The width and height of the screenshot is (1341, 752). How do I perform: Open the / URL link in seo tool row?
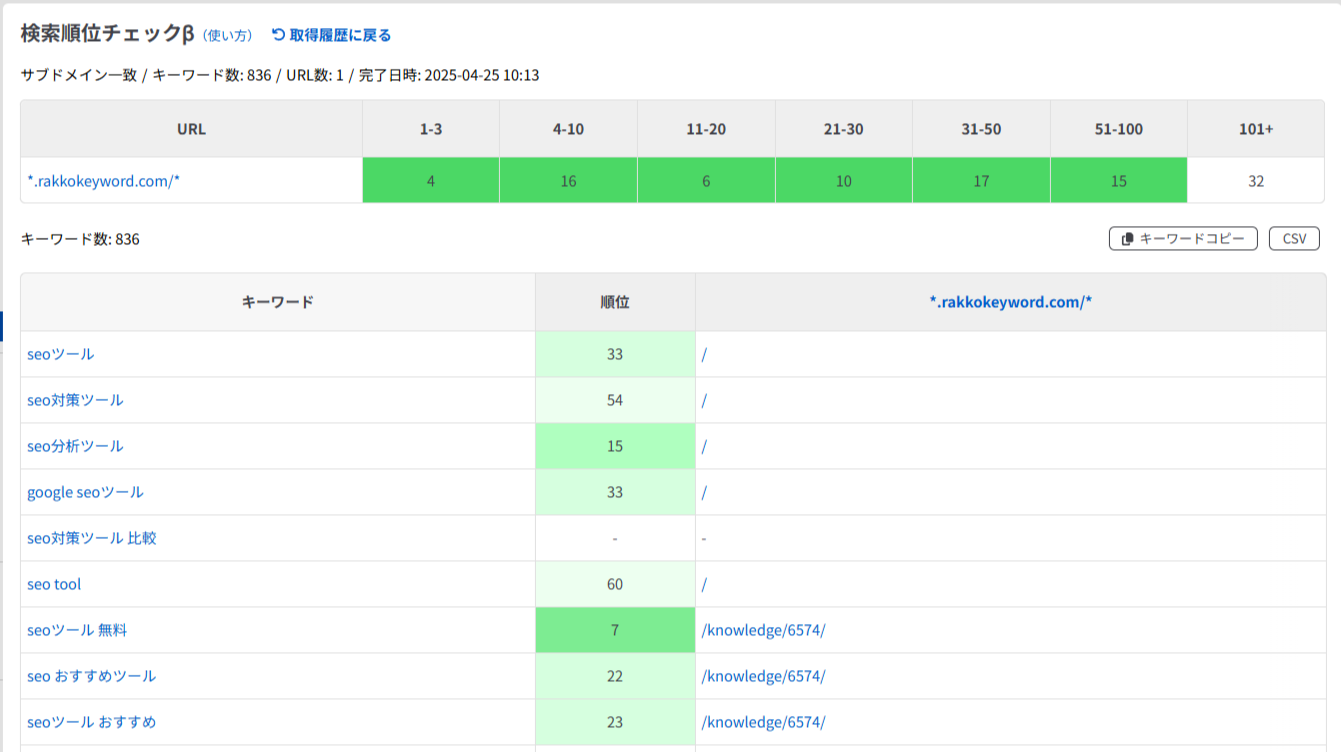pyautogui.click(x=704, y=584)
